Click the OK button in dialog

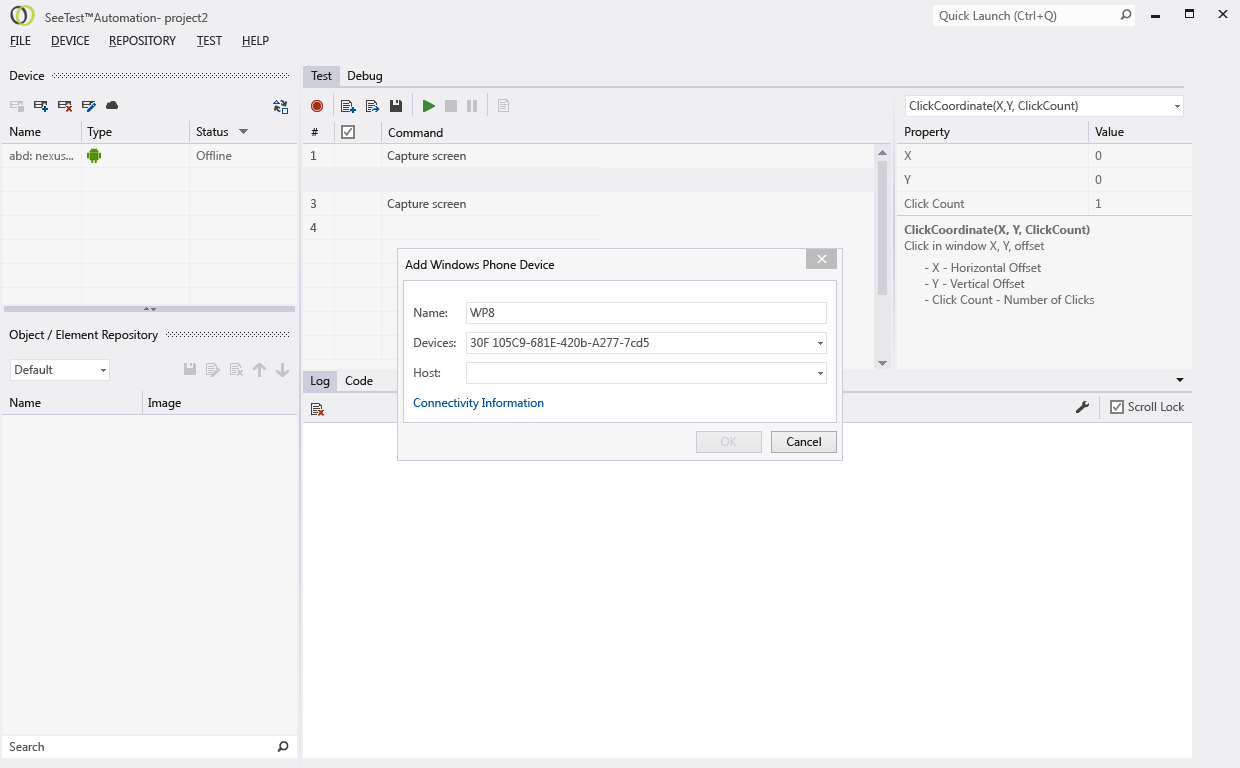point(729,442)
